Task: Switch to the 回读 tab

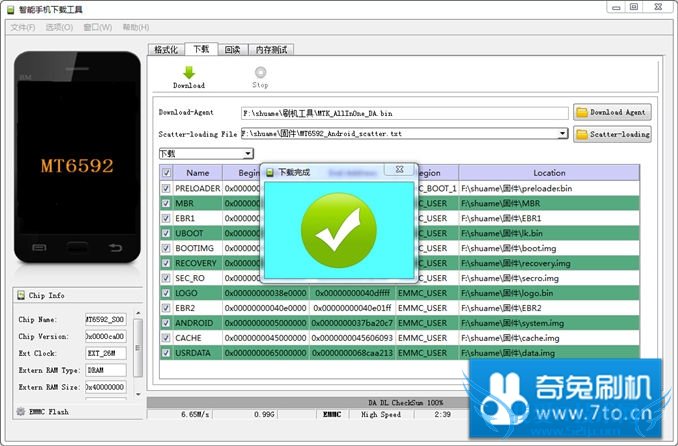Action: pos(233,50)
